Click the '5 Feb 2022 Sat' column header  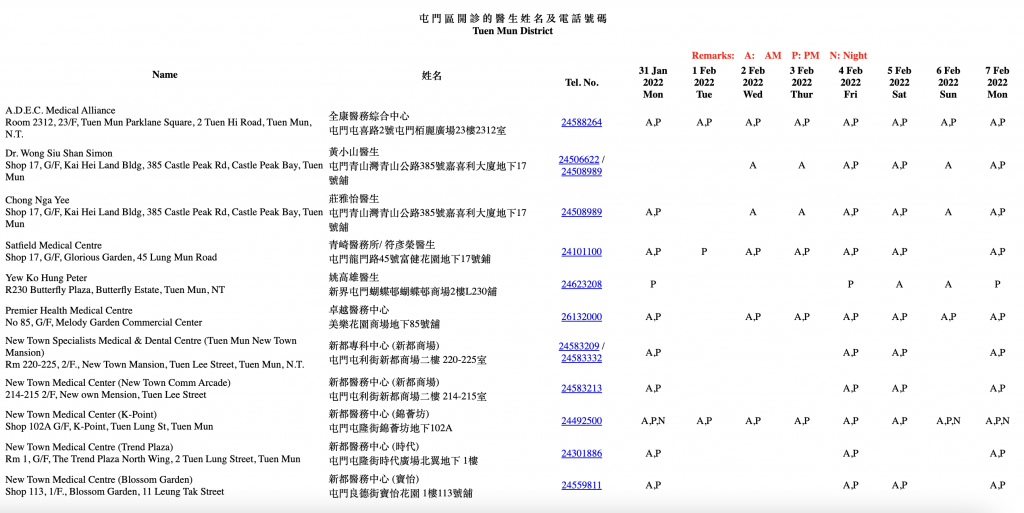point(899,82)
